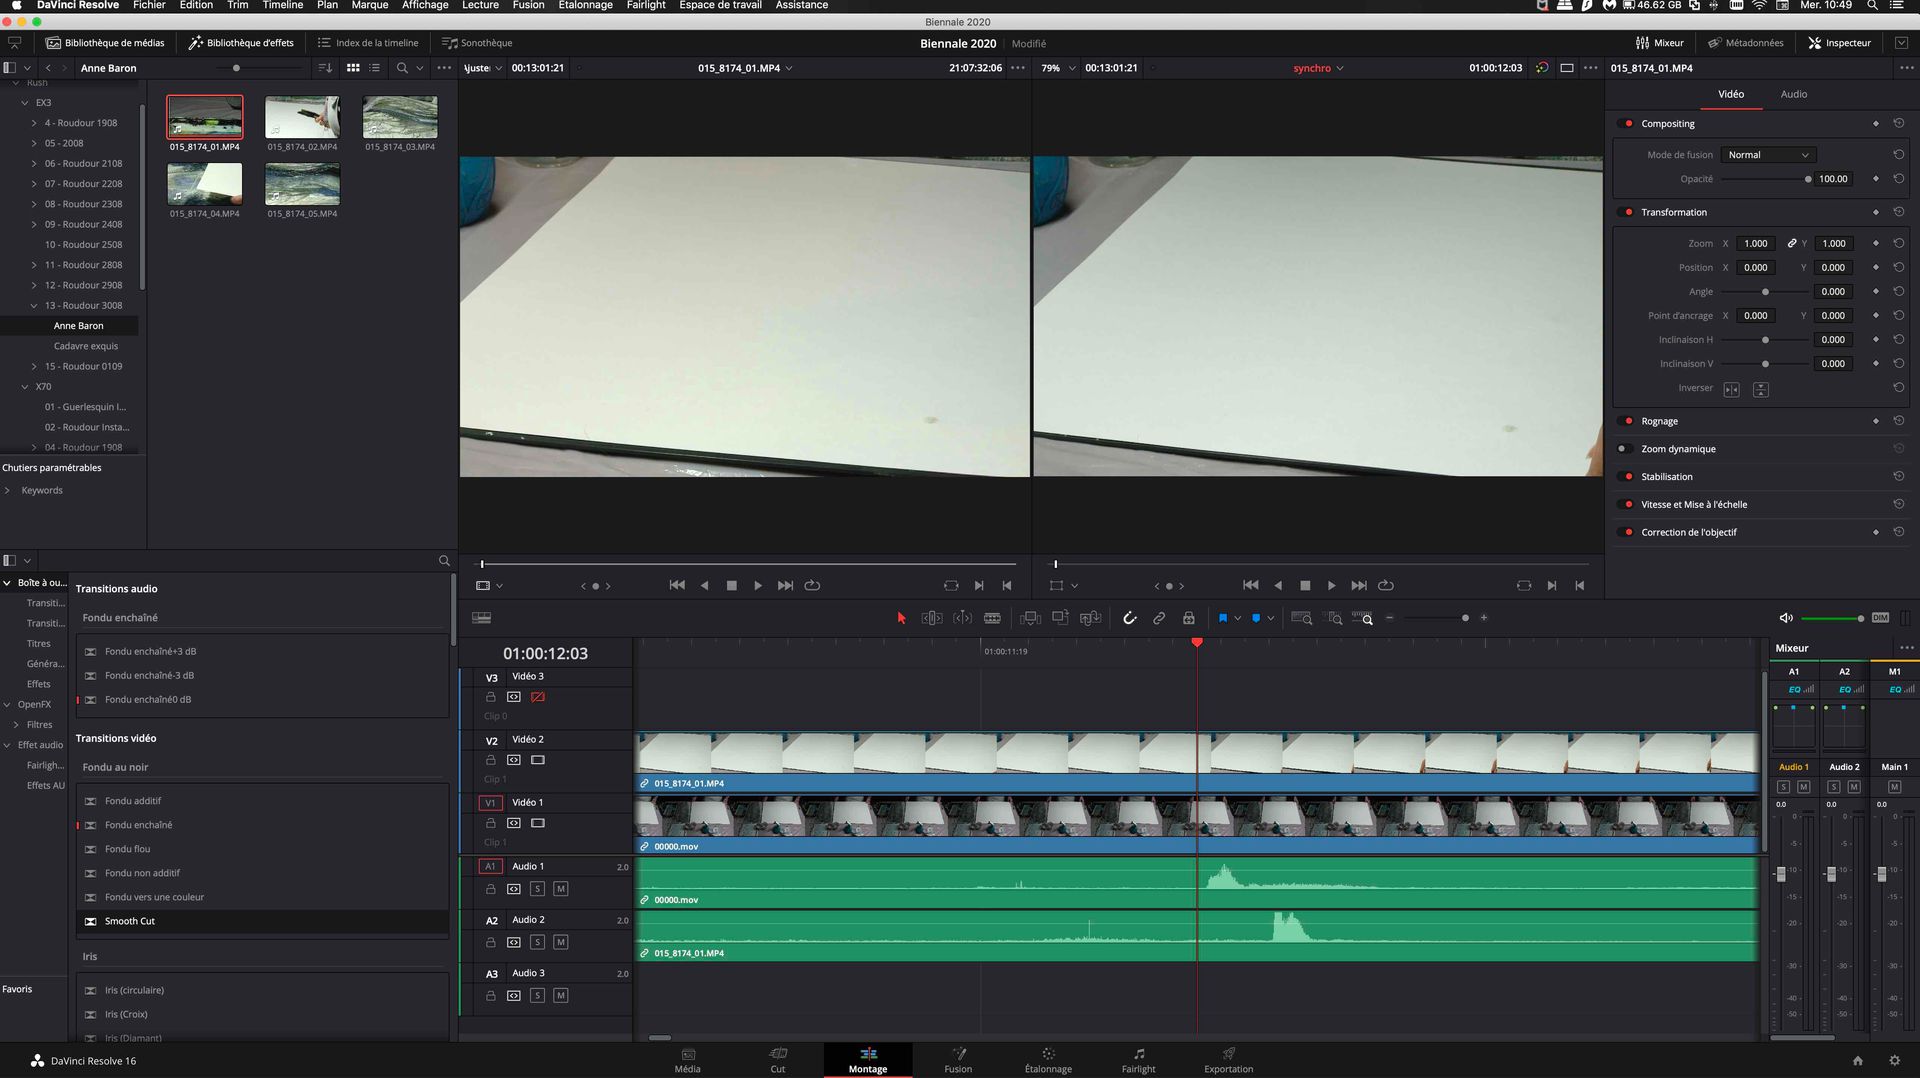Add a blue flag to the clip
Image resolution: width=1920 pixels, height=1078 pixels.
(x=1222, y=618)
